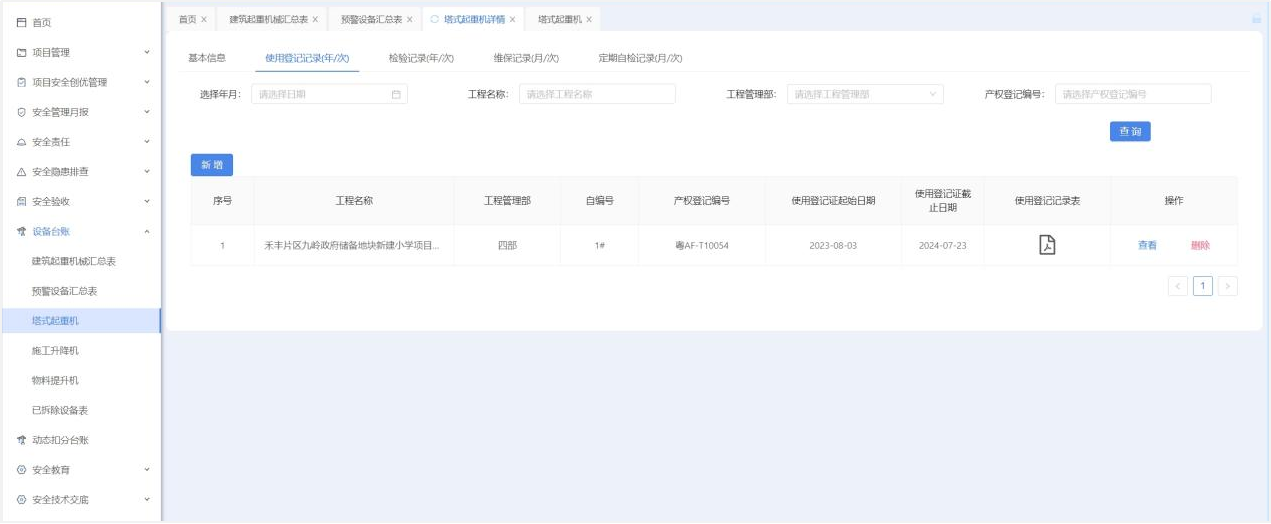
Task: Switch to the 维保记录(月/次) tab
Action: point(526,58)
